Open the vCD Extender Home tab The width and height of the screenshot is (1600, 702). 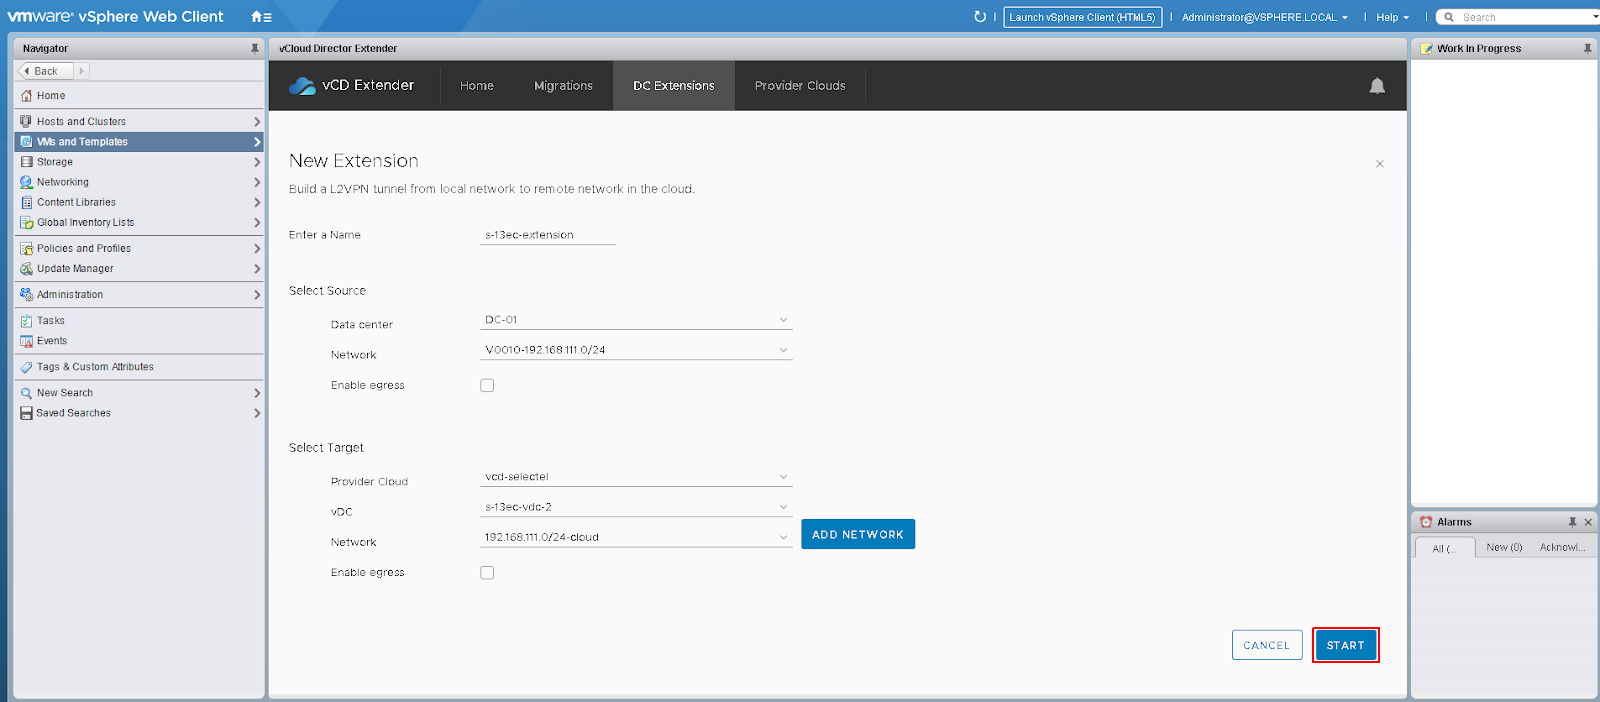coord(477,86)
